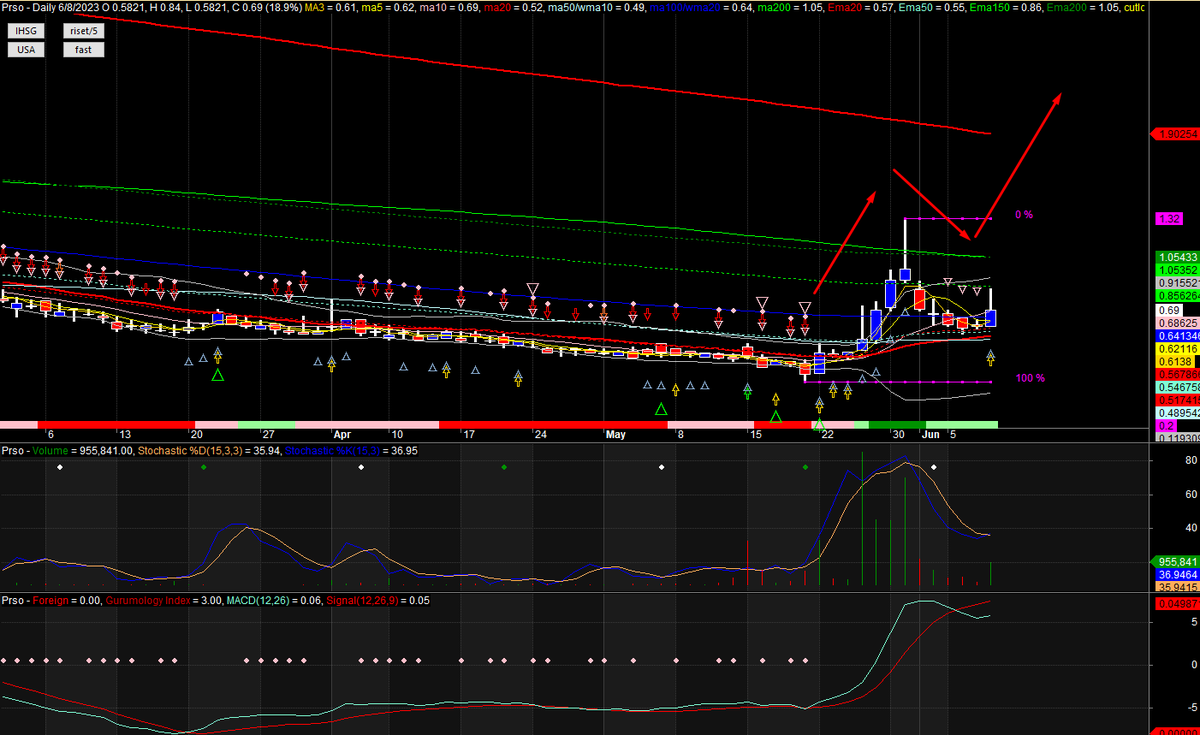
Task: Click the 0.04987 MACD axis label
Action: pos(1176,604)
